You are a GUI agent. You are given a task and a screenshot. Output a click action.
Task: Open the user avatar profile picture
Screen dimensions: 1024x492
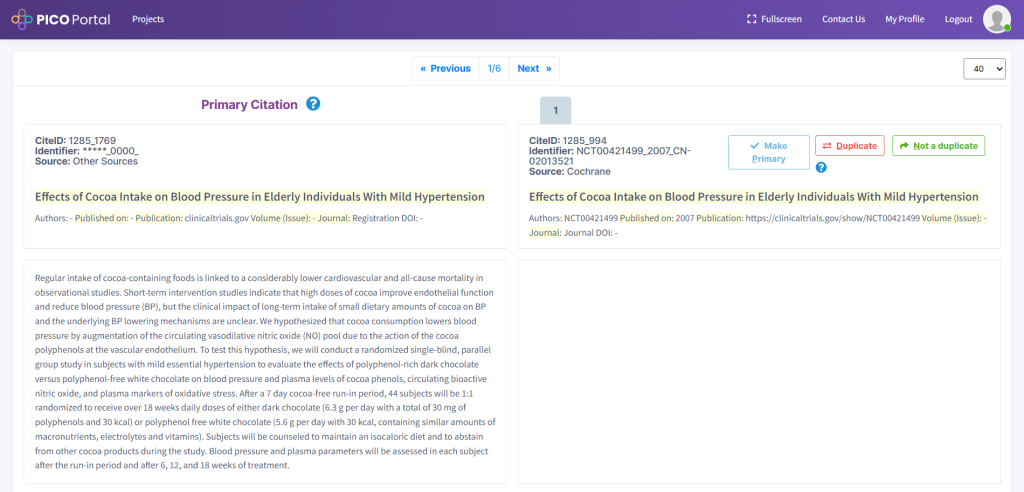[x=997, y=19]
